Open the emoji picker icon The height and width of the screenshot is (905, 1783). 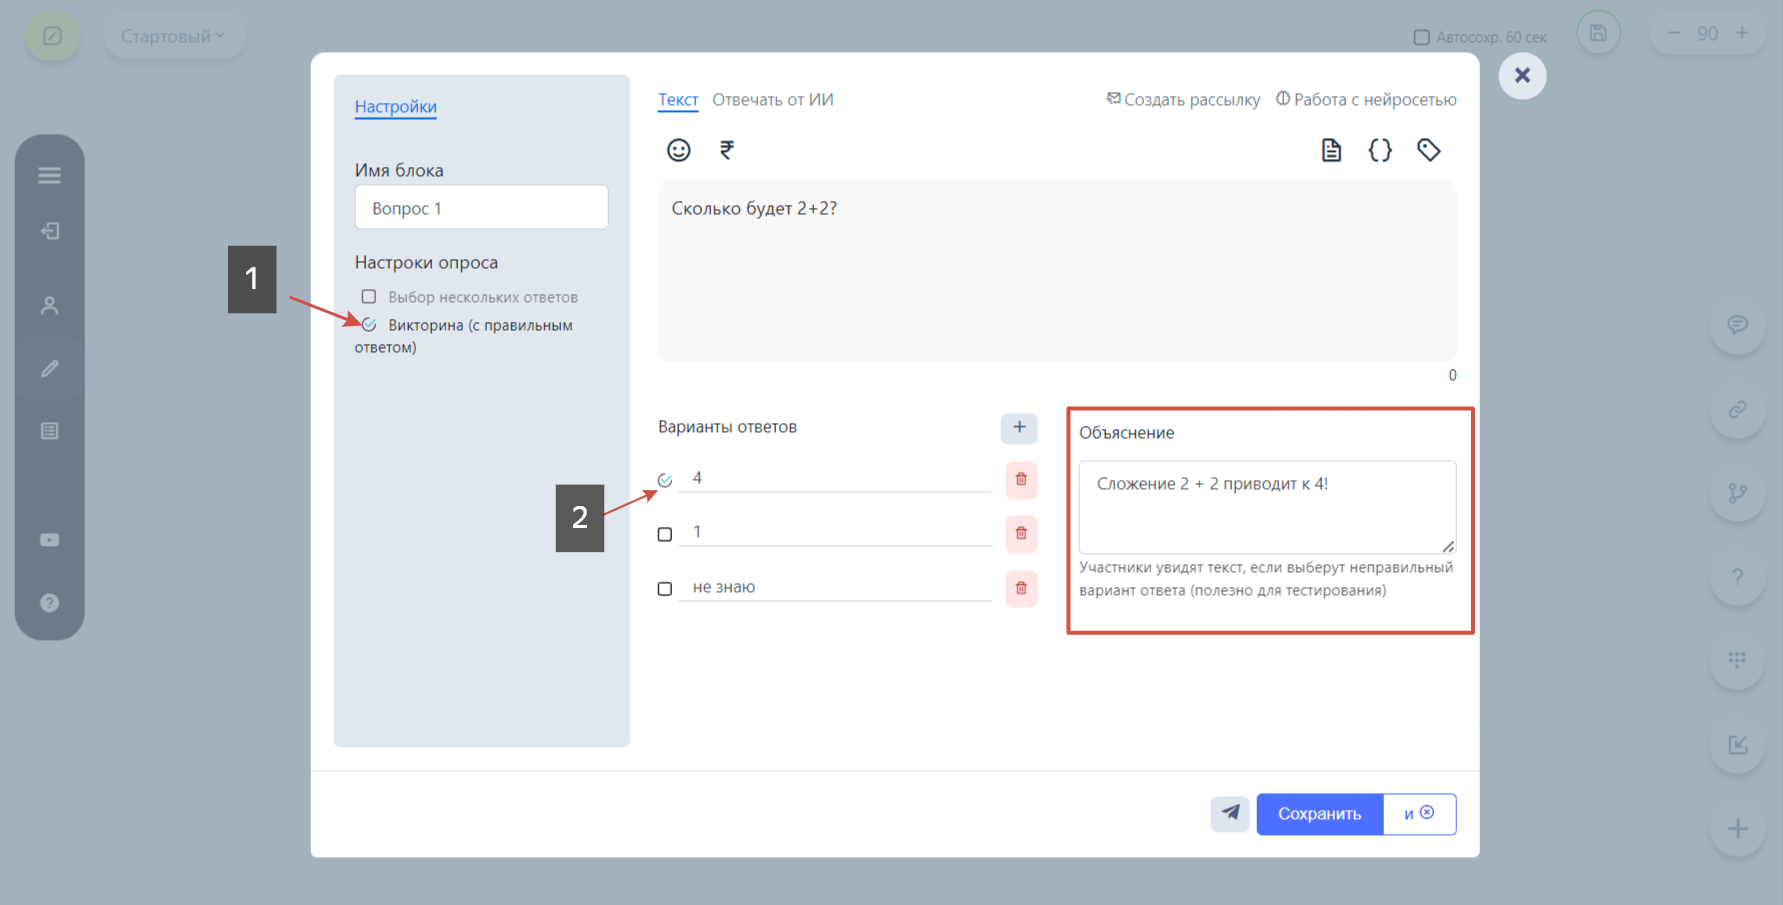[x=679, y=150]
